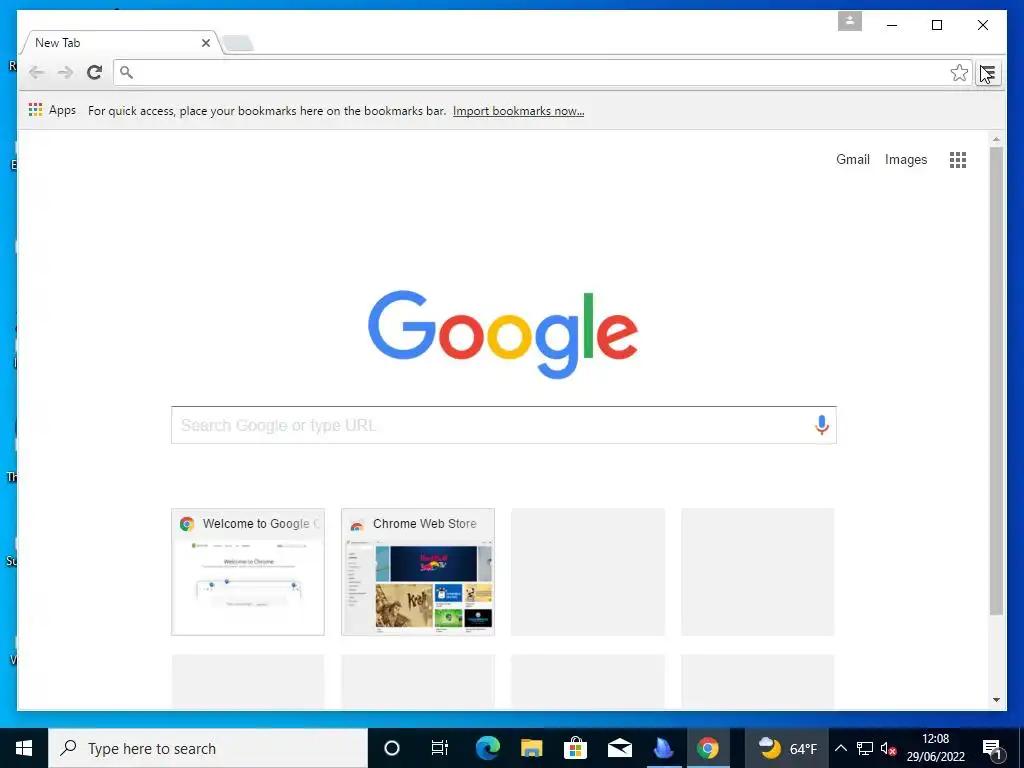Open File Explorer from the taskbar
This screenshot has width=1024, height=768.
tap(532, 748)
